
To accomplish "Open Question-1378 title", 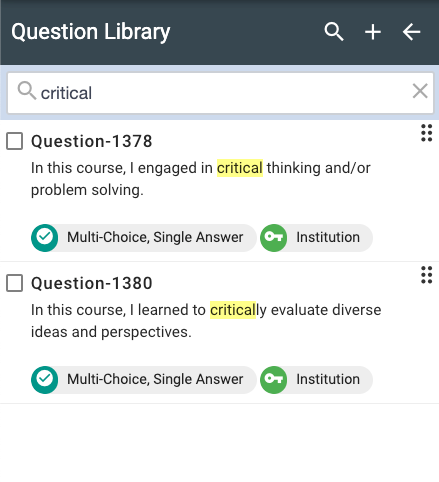I will (x=92, y=141).
